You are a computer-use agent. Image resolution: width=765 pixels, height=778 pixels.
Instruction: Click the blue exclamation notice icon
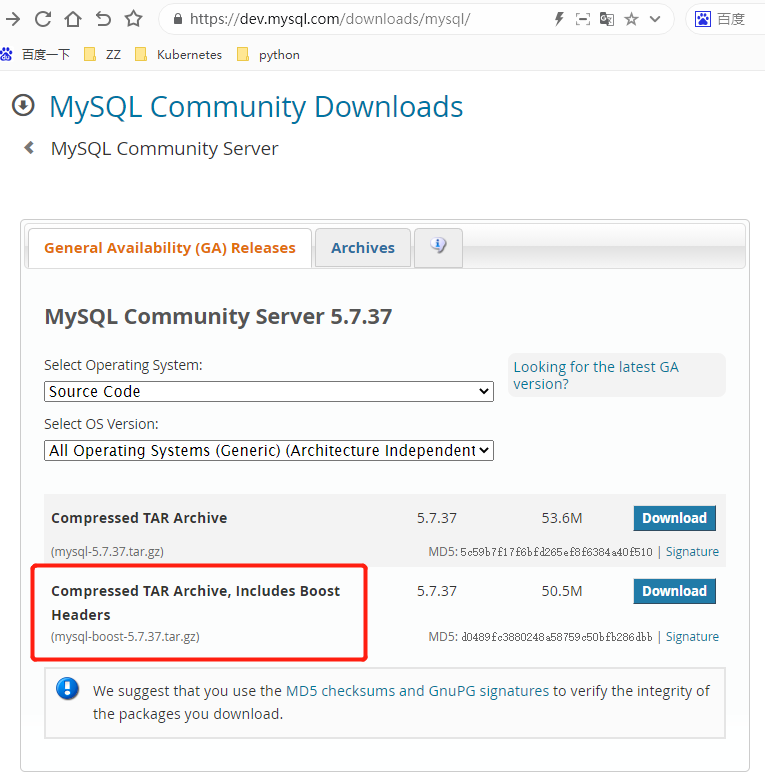[x=67, y=689]
